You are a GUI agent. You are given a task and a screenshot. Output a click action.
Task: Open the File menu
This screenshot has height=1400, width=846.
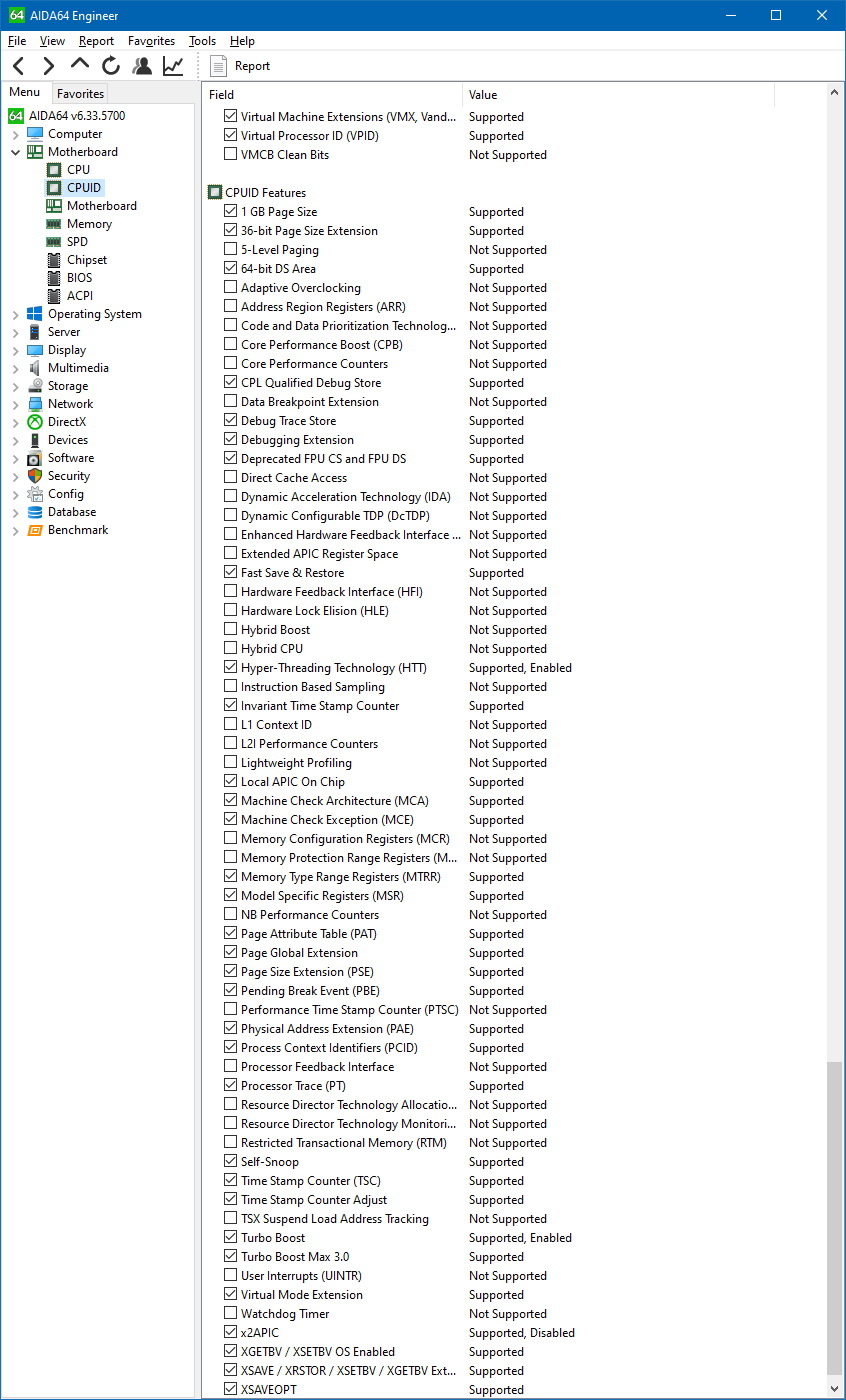click(x=17, y=41)
